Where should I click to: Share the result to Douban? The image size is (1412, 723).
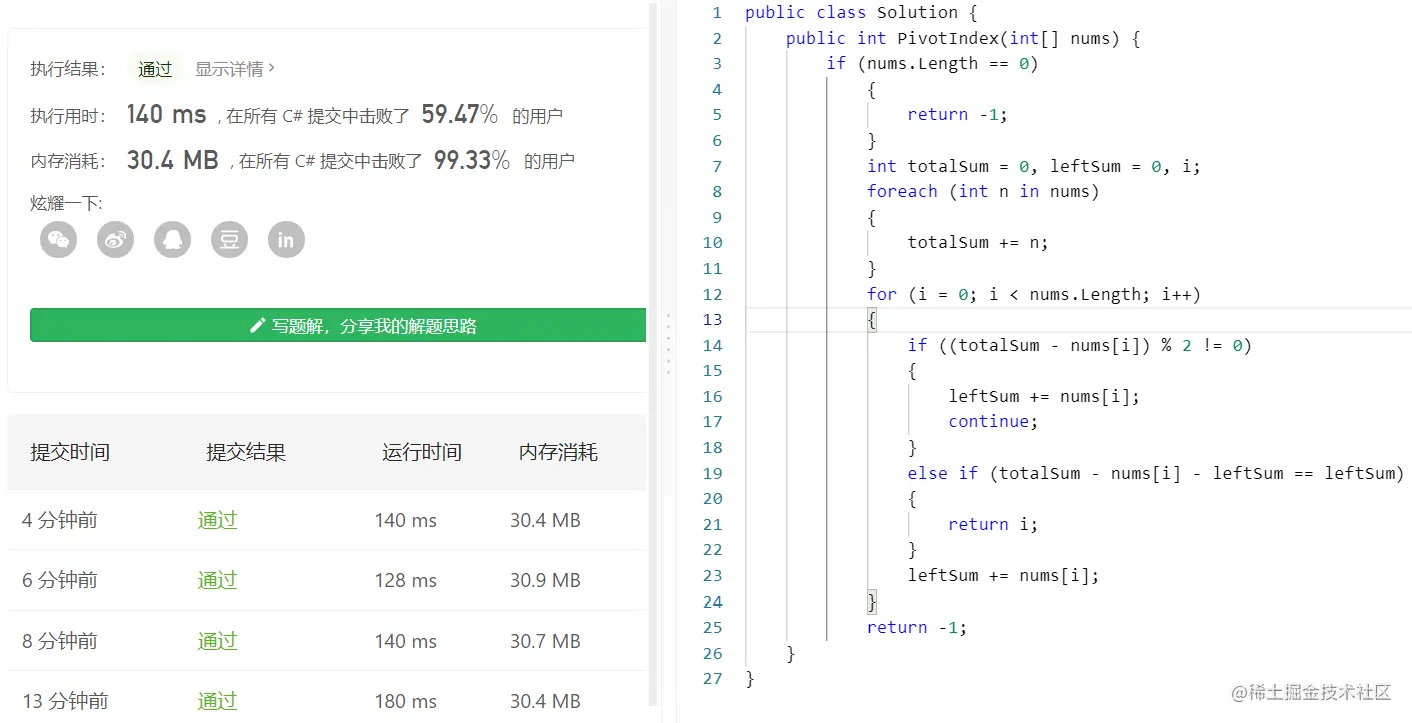[229, 240]
